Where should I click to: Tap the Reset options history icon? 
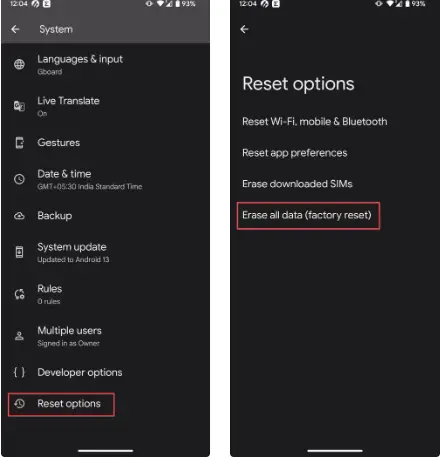pos(19,404)
